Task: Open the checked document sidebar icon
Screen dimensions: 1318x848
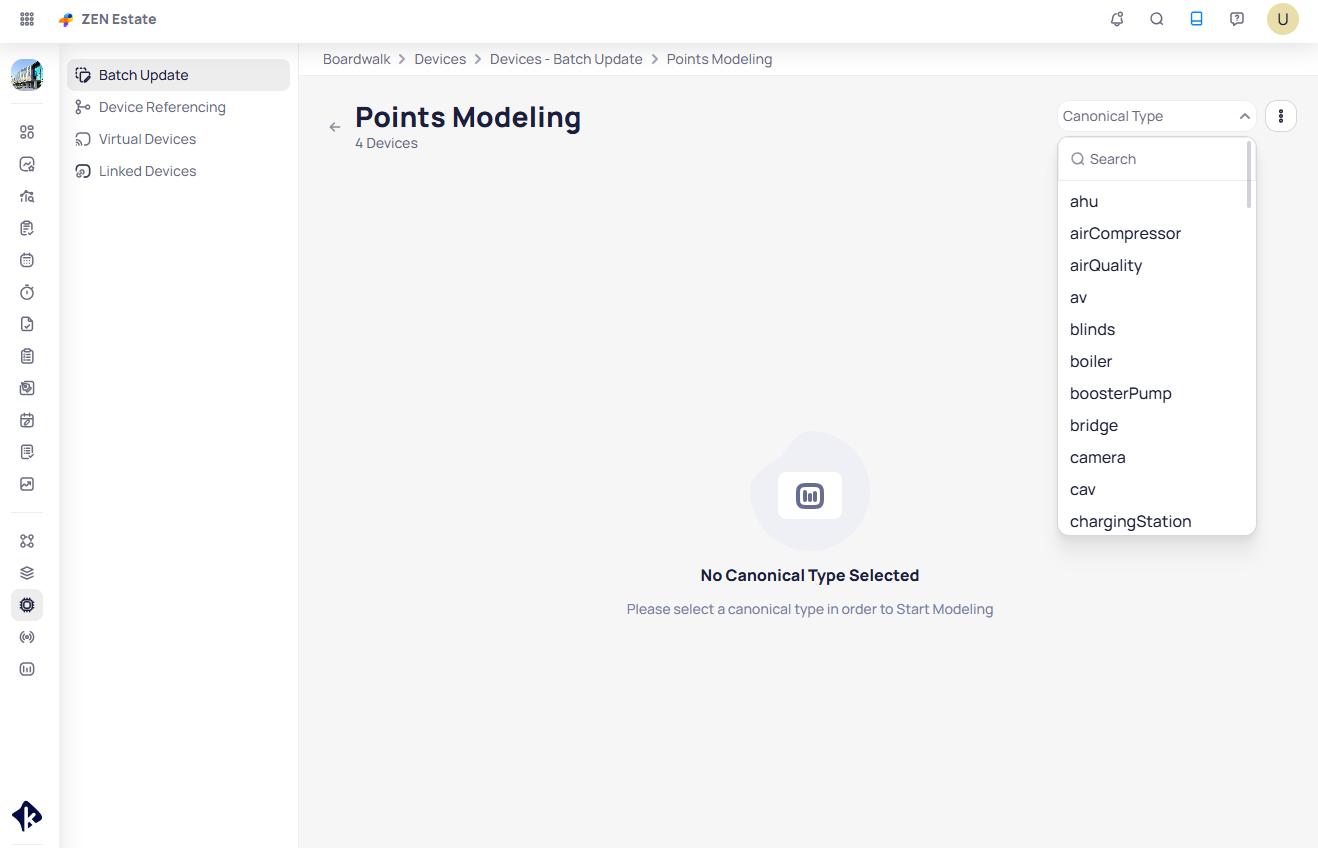Action: [x=27, y=324]
